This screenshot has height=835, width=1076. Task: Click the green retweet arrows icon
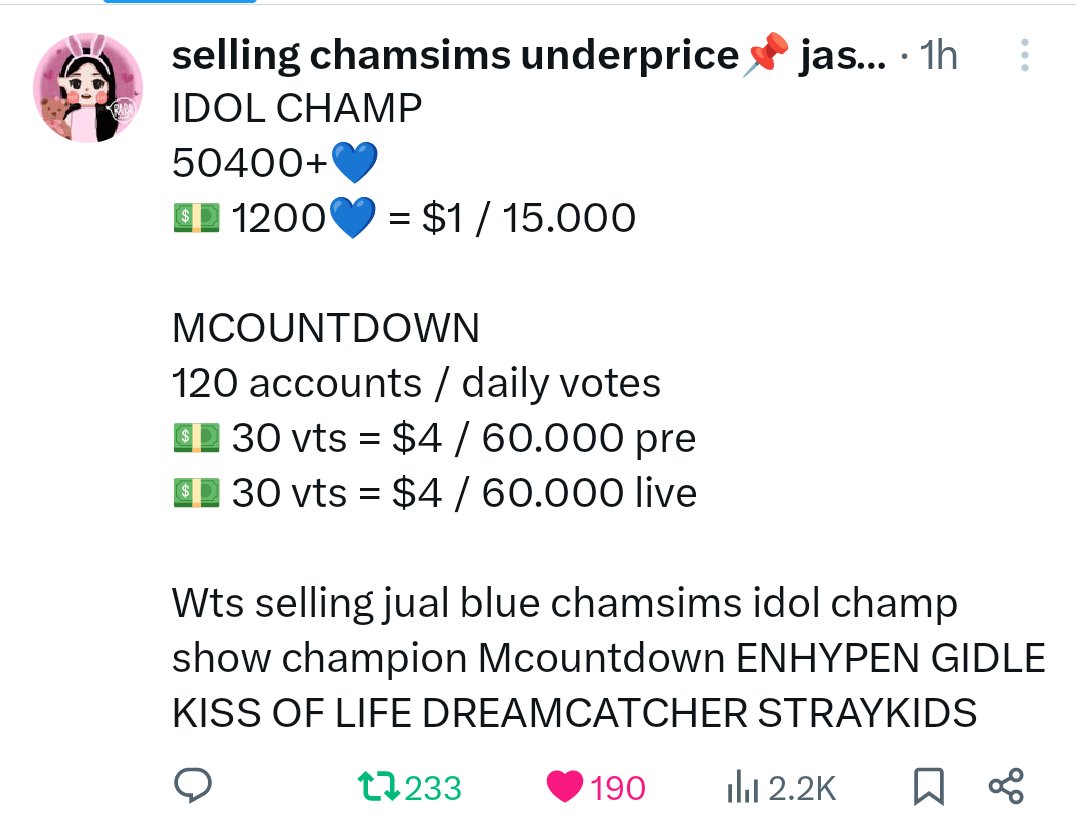point(379,787)
